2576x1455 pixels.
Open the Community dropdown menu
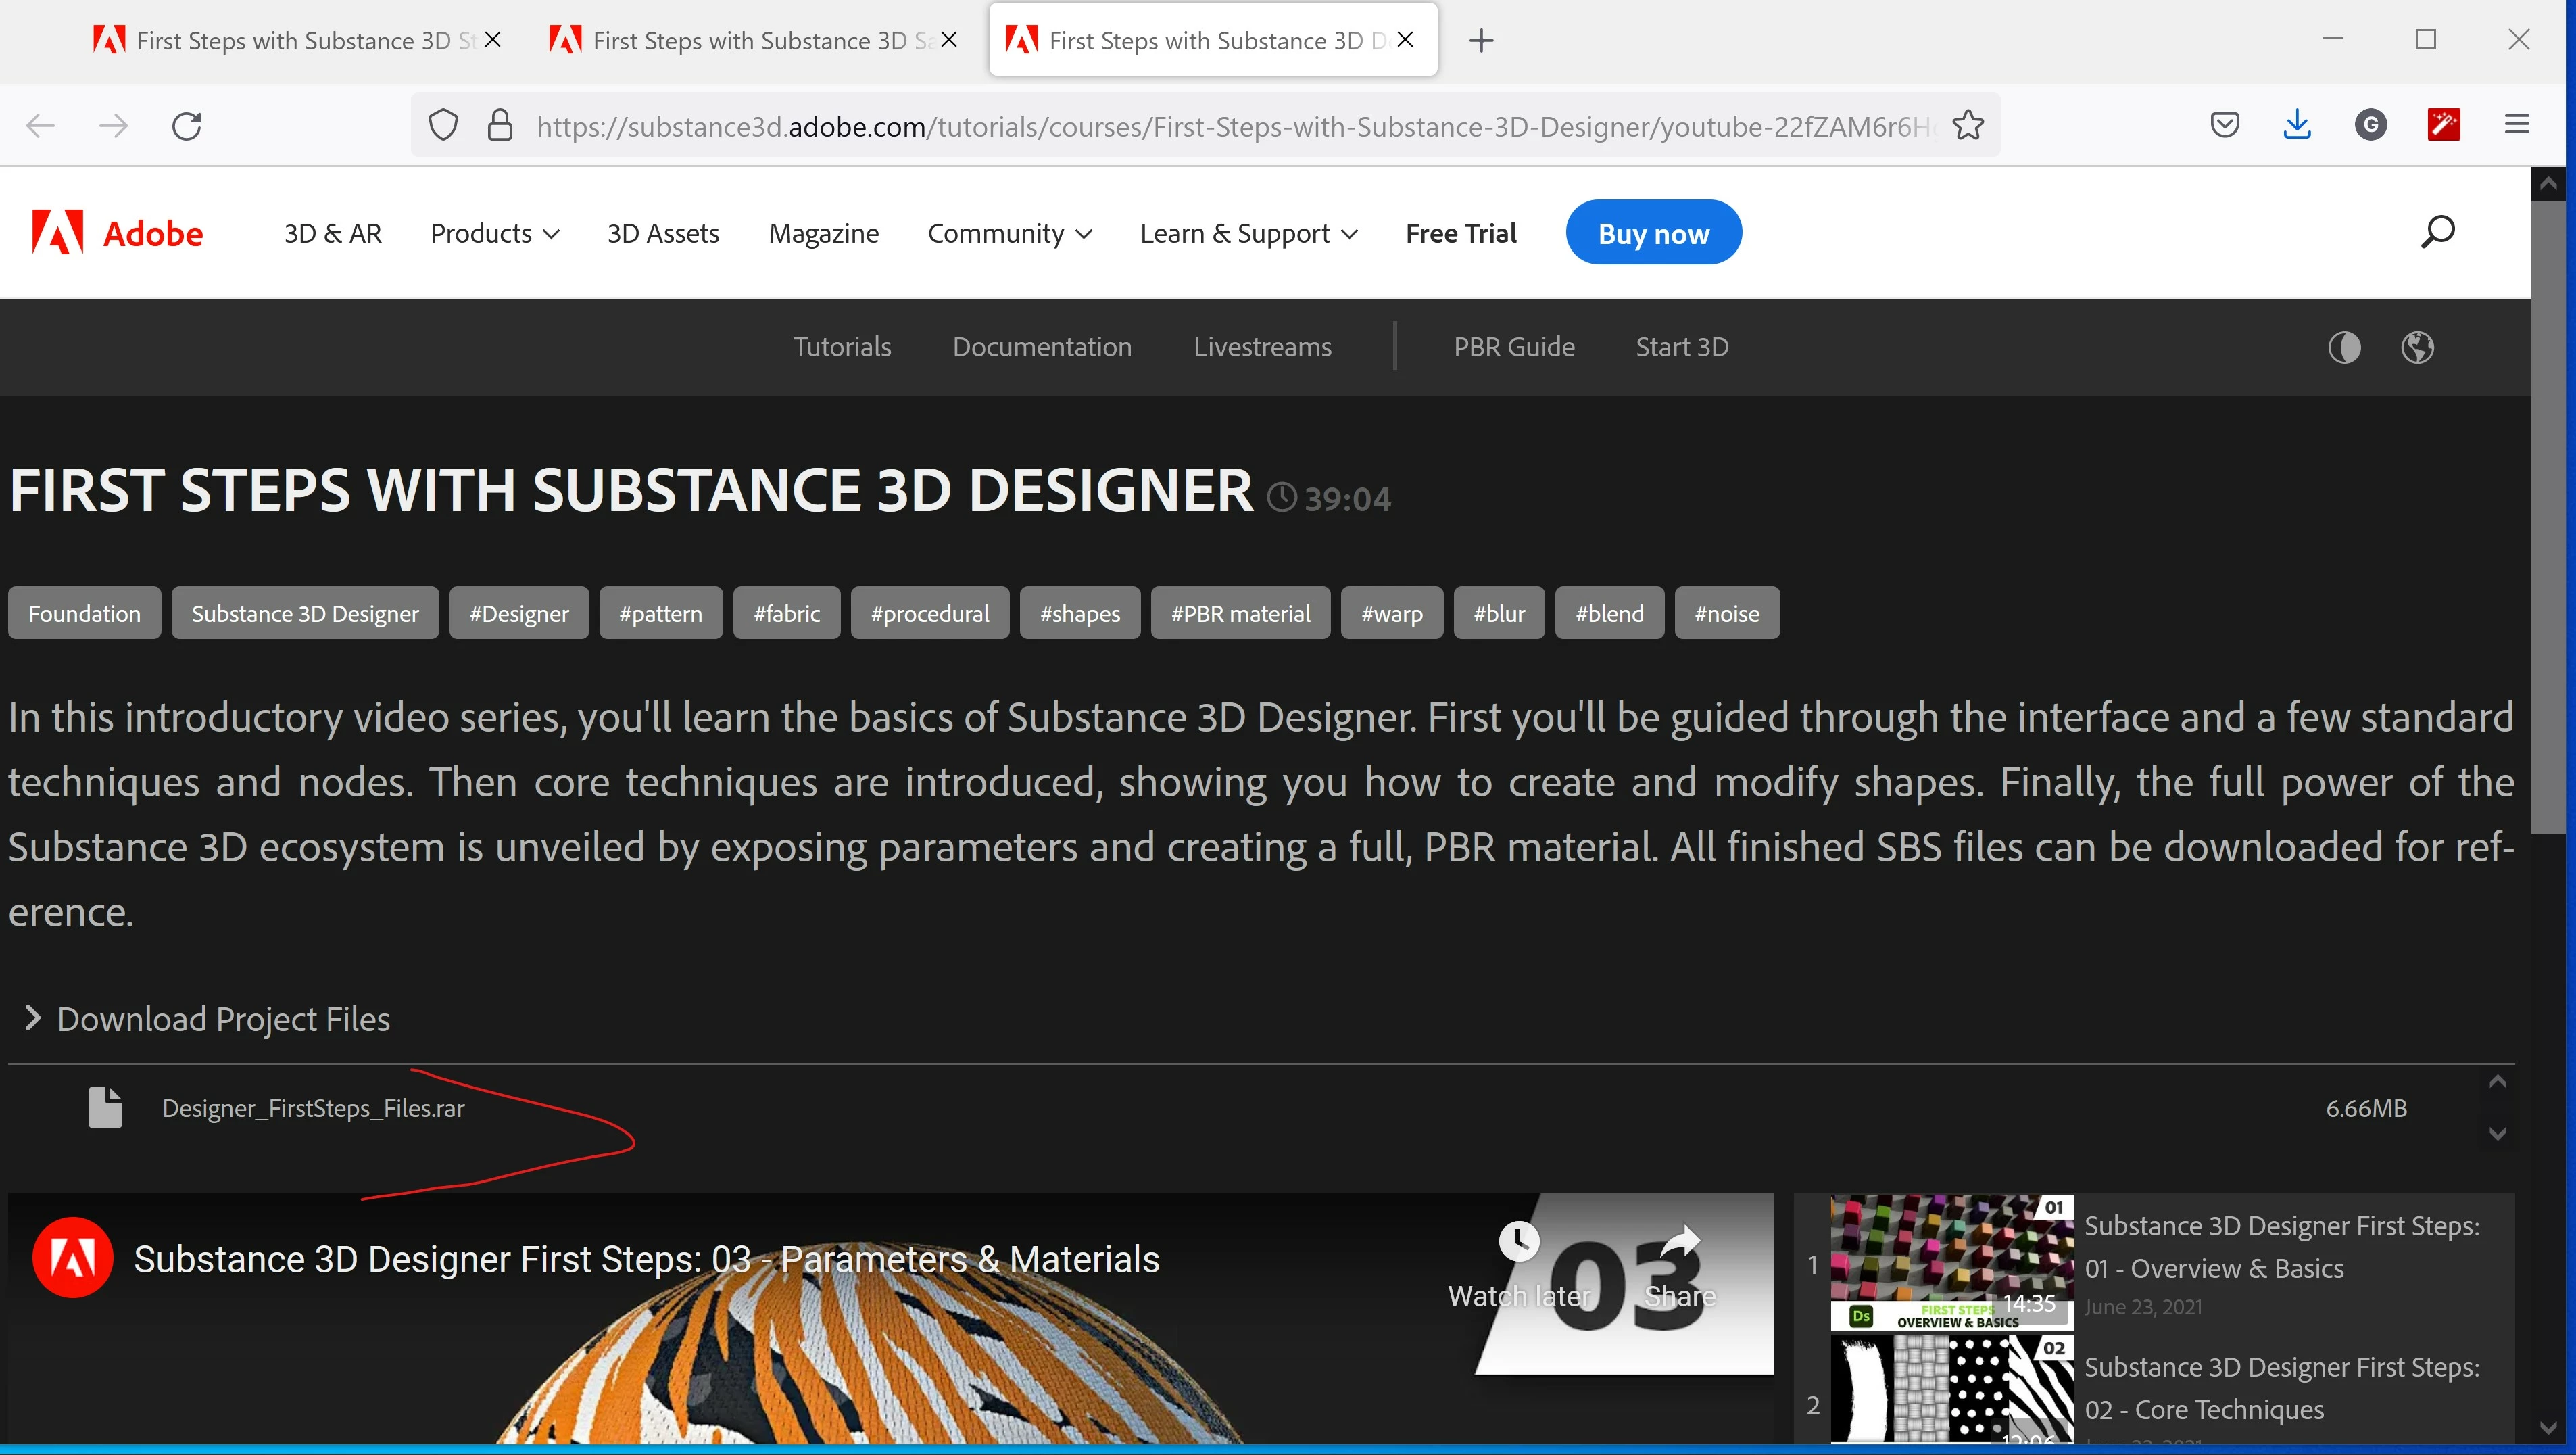1009,233
